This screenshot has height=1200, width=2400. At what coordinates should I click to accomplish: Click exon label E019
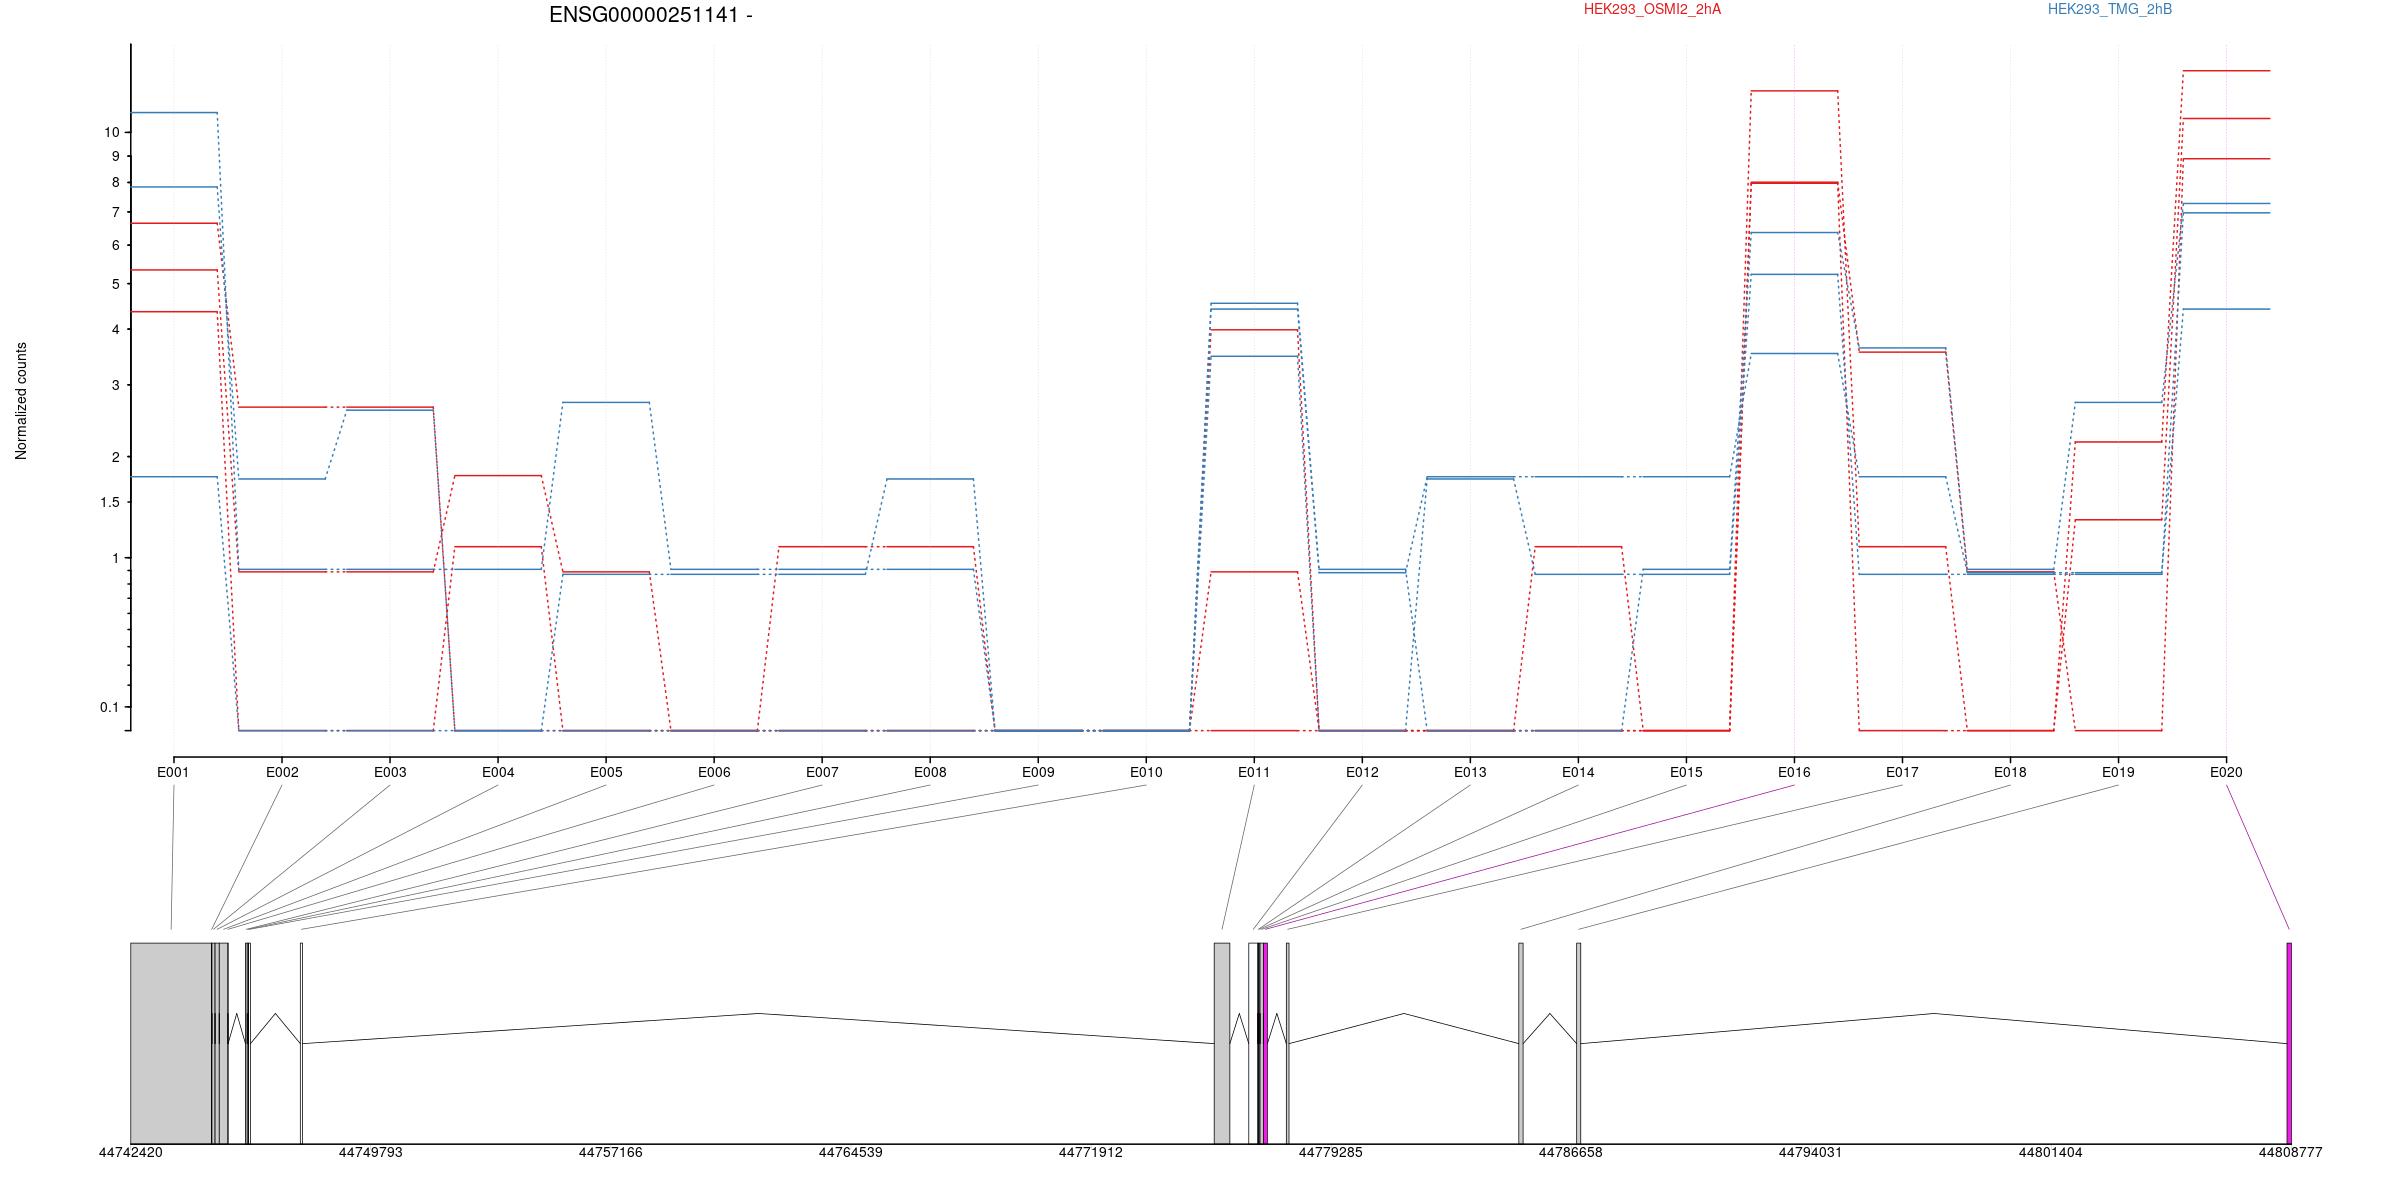pyautogui.click(x=2118, y=772)
